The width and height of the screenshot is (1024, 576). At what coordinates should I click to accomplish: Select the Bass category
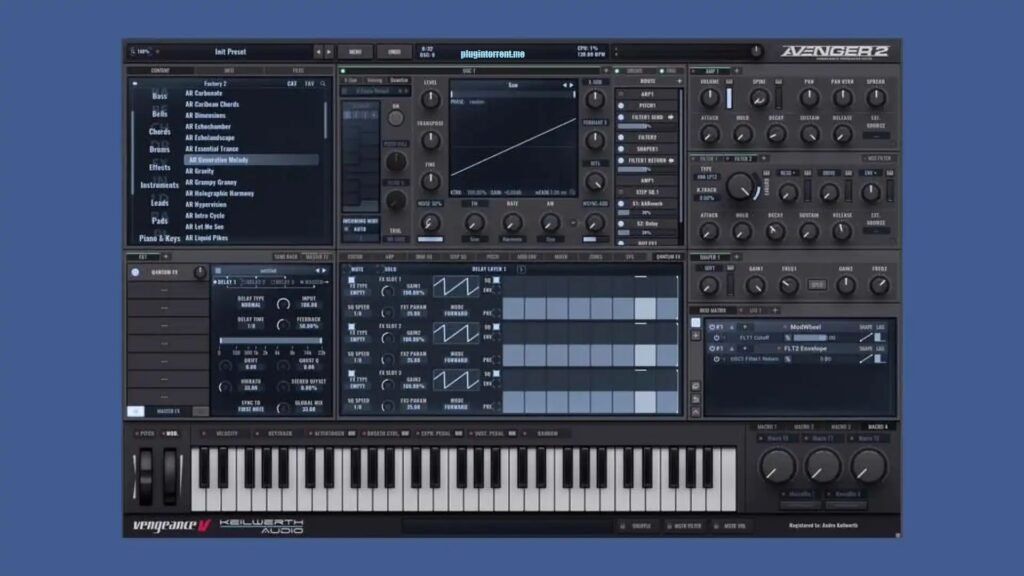tap(159, 96)
